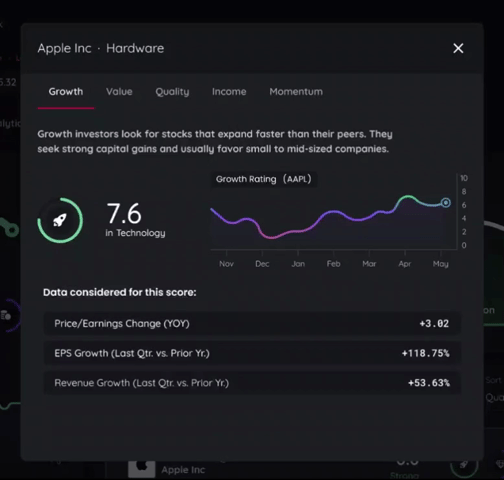Click the Dec label on chart axis

(x=262, y=264)
